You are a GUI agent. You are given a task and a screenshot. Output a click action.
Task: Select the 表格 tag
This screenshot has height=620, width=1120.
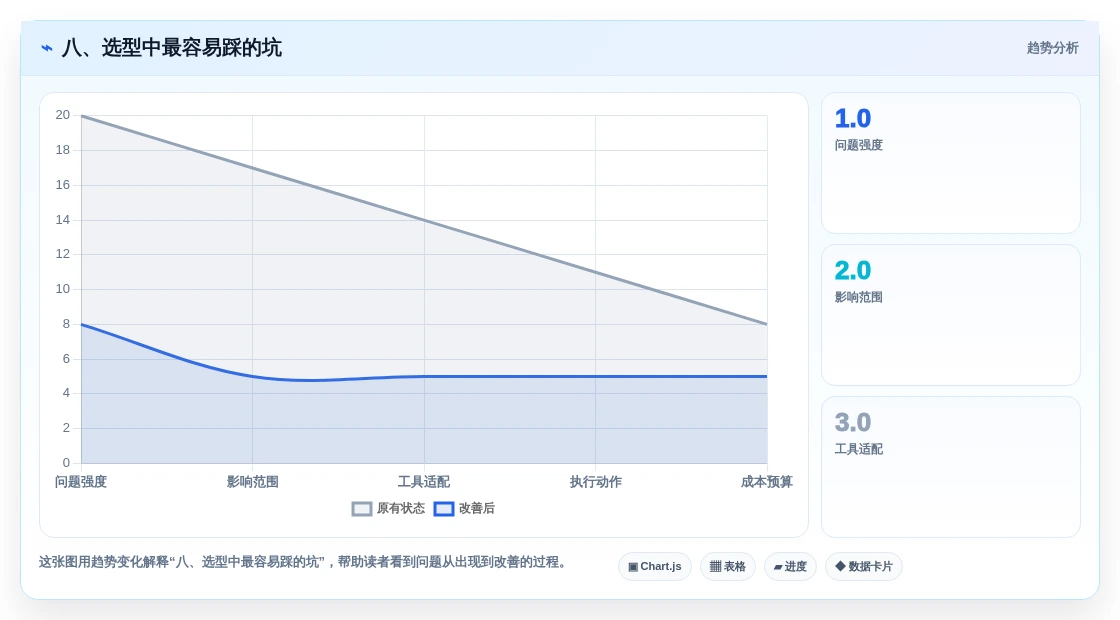tap(728, 566)
